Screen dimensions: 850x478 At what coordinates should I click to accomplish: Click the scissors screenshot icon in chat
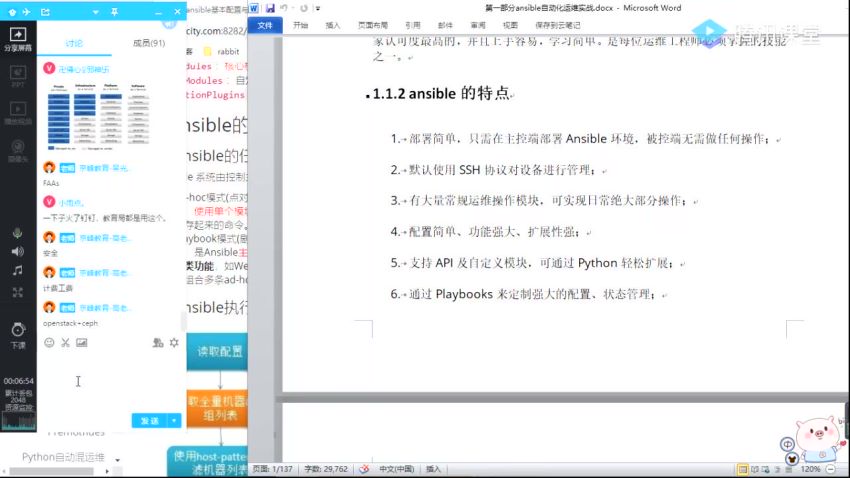(66, 343)
